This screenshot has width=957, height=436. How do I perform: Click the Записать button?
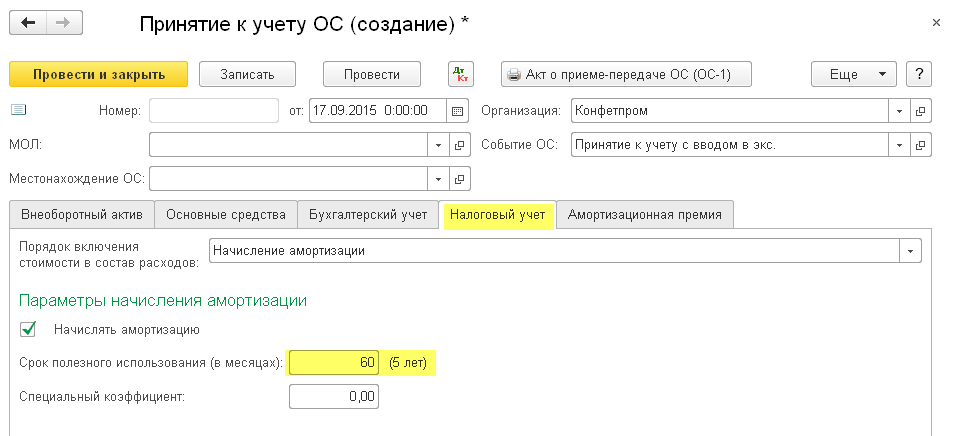250,74
